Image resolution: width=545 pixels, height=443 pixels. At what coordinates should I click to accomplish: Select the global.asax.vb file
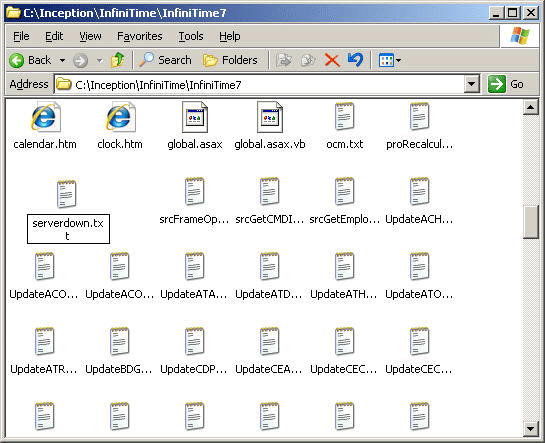tap(270, 126)
